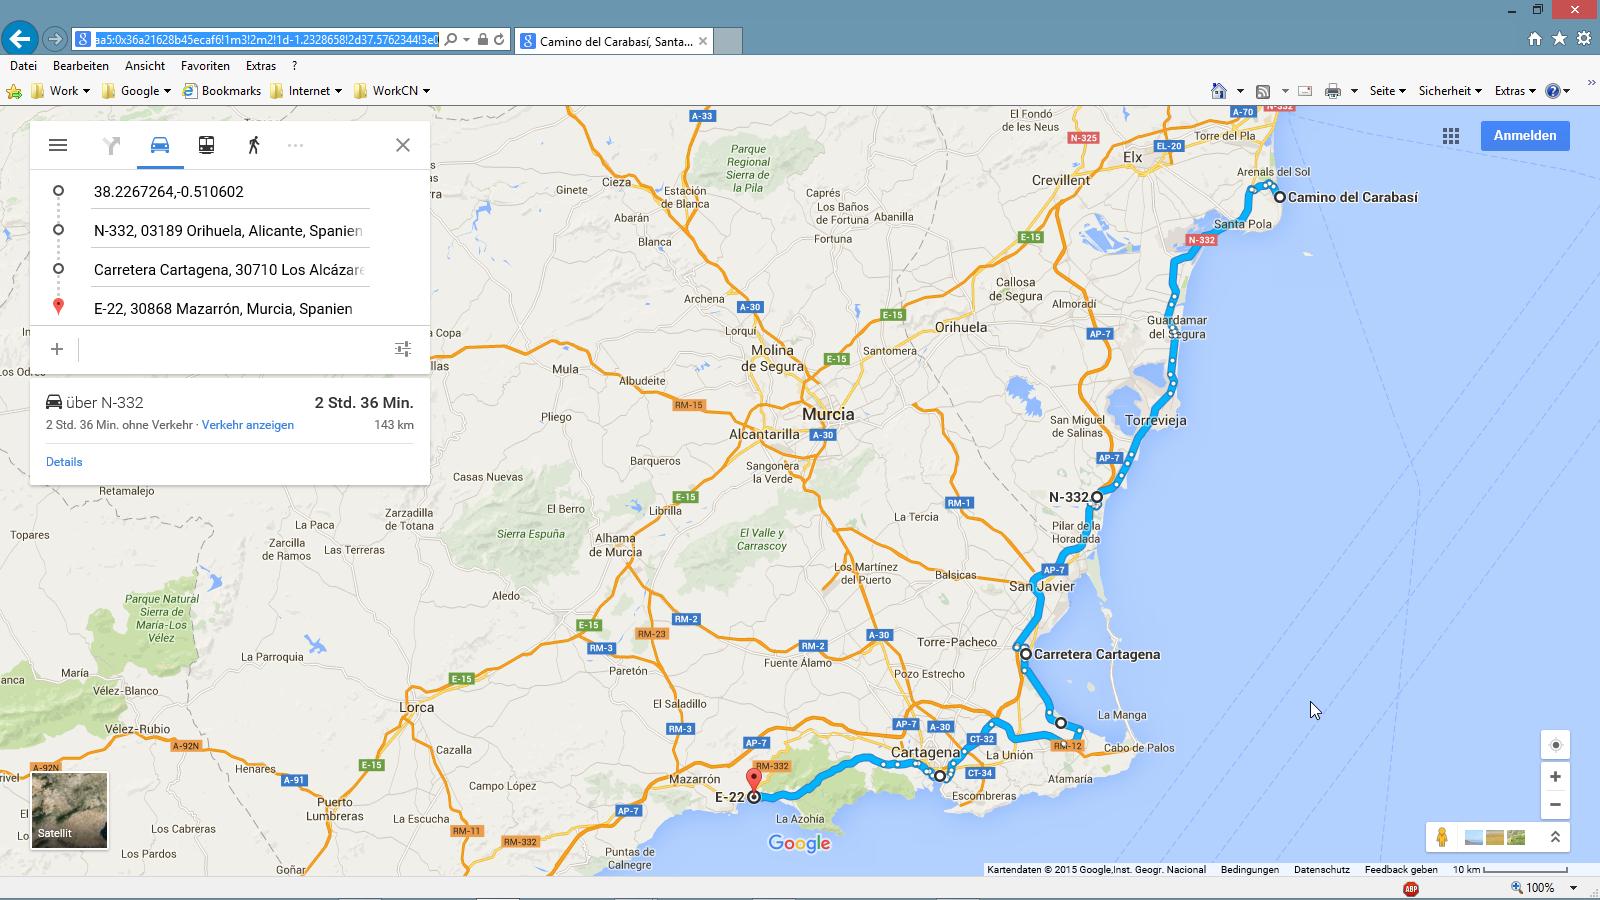Zoom out on the map
Image resolution: width=1600 pixels, height=900 pixels.
(x=1555, y=805)
